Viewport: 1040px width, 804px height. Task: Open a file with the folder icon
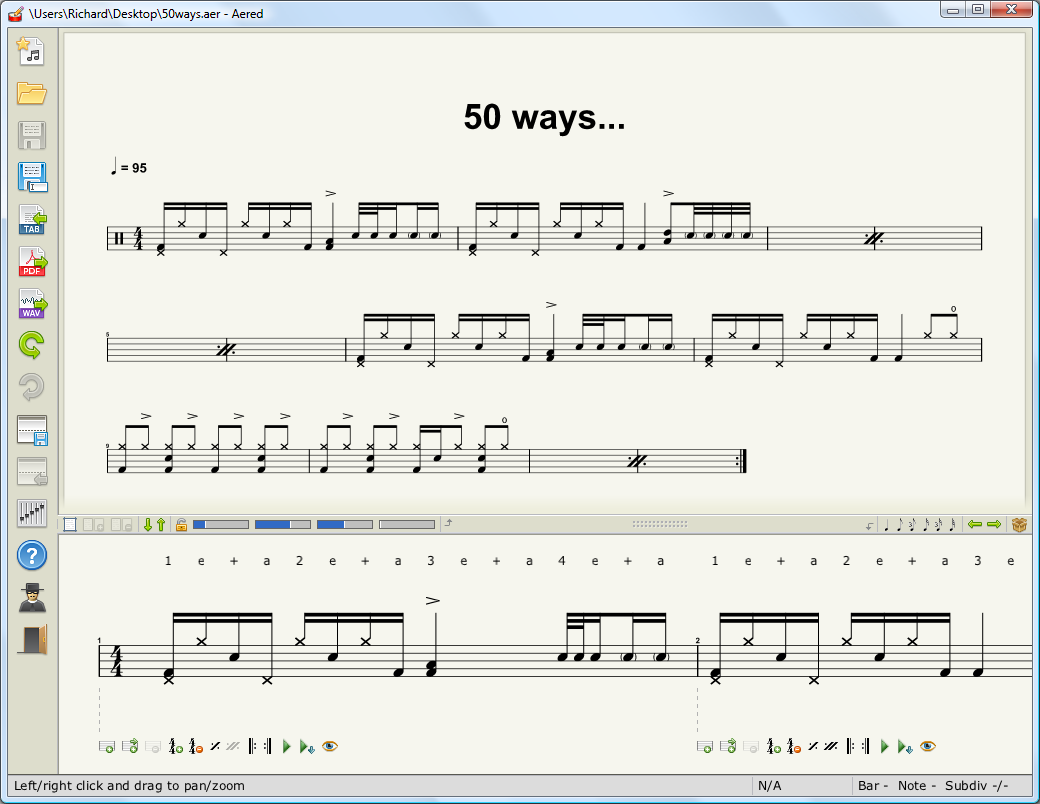pyautogui.click(x=31, y=93)
